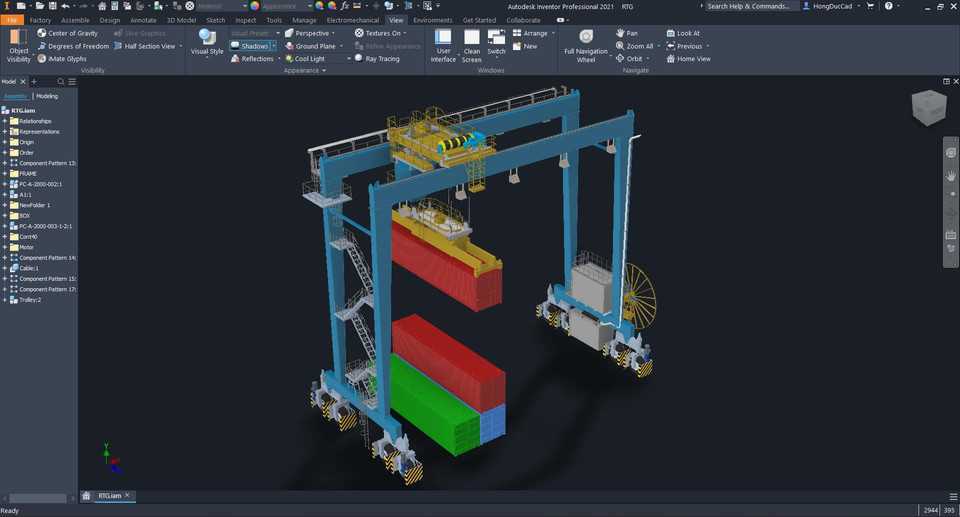The height and width of the screenshot is (517, 960).
Task: Open the Manage ribbon tab
Action: 304,20
